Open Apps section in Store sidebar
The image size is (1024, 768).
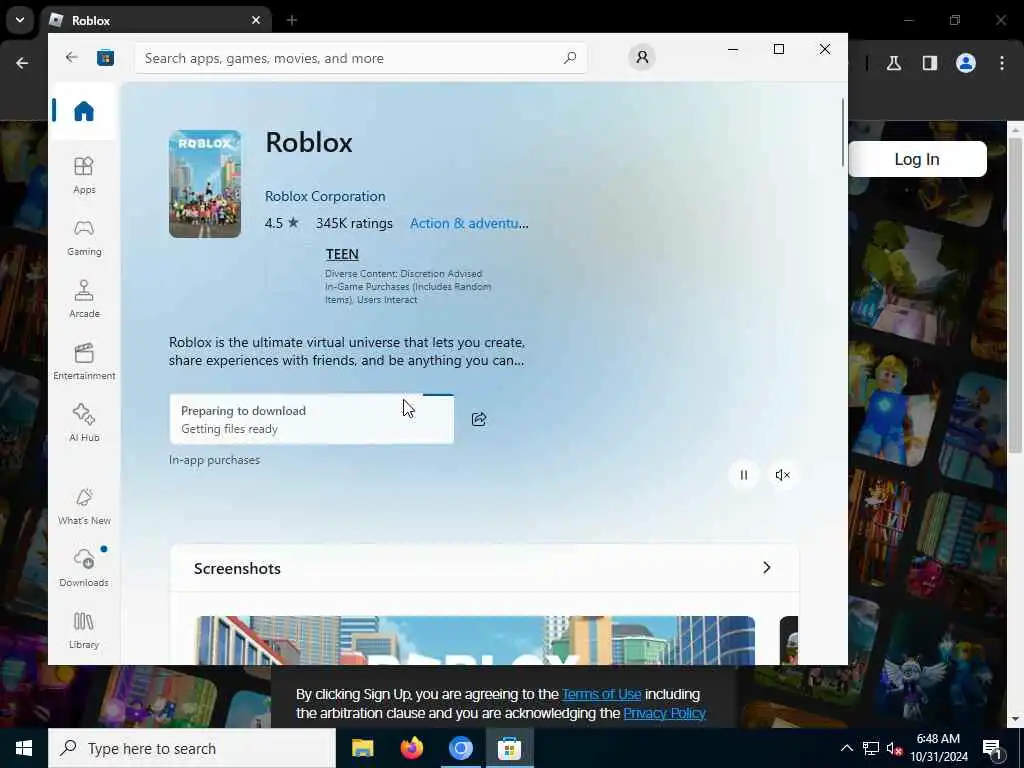pyautogui.click(x=84, y=176)
